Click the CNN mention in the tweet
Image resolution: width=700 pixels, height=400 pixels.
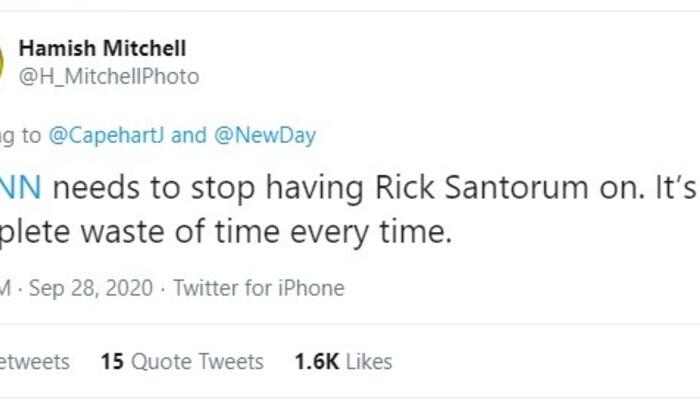[20, 186]
